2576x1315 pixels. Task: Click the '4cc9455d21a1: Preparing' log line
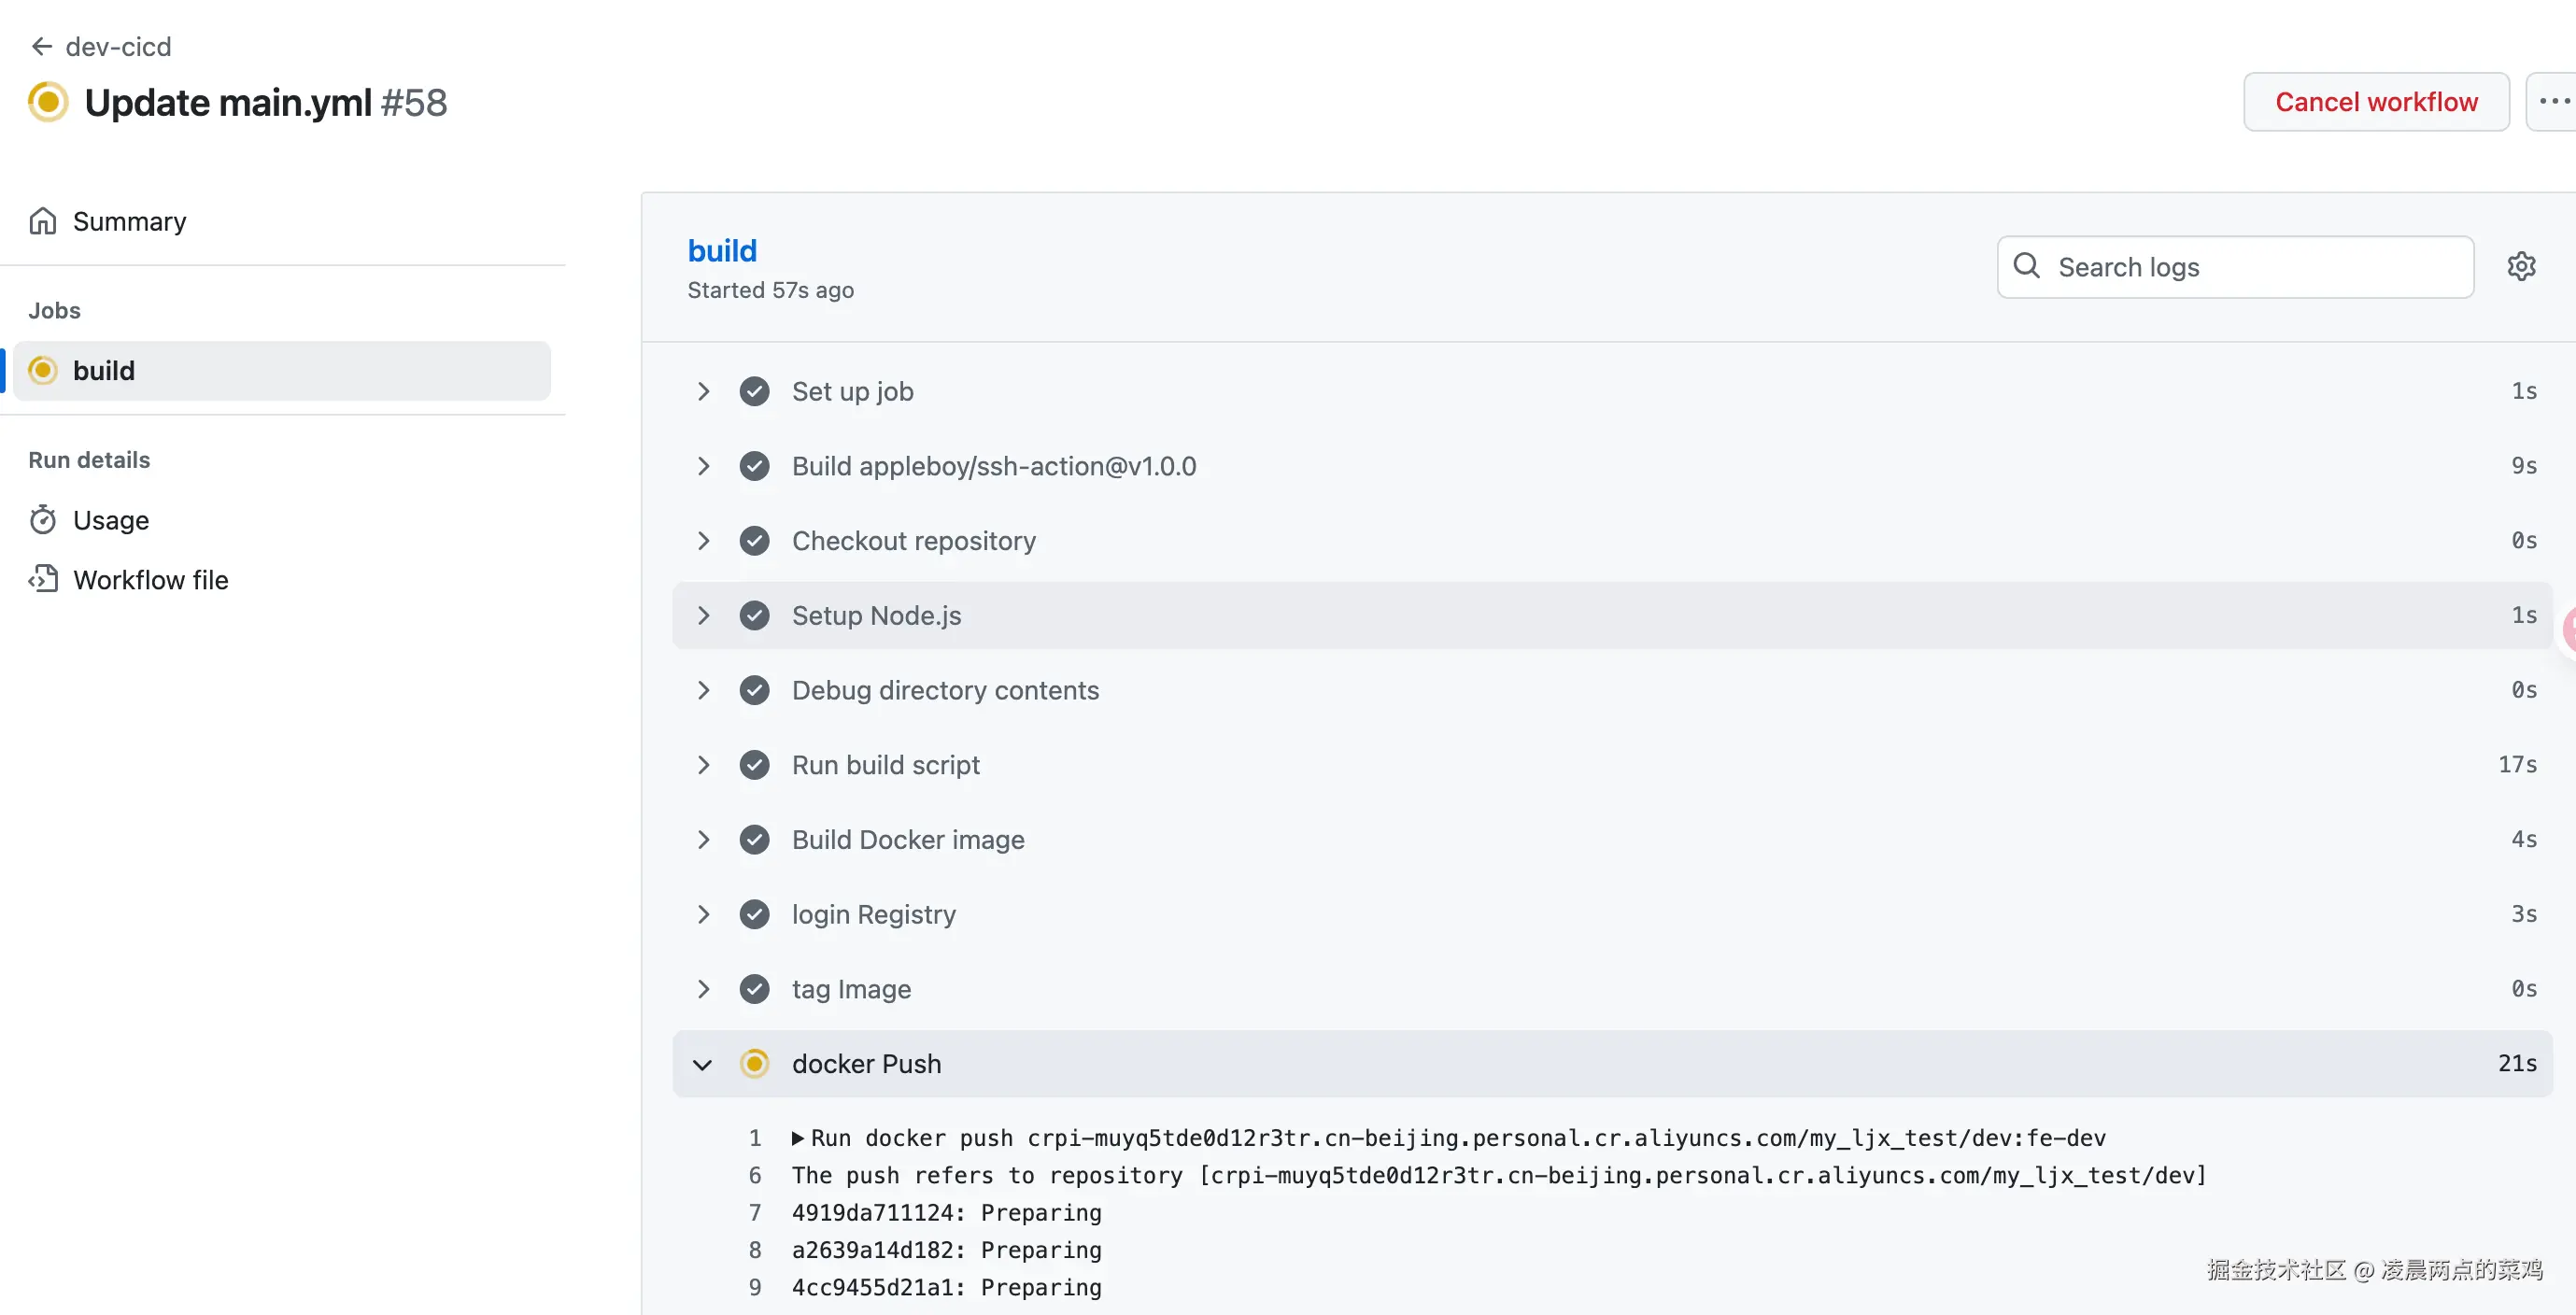(947, 1288)
